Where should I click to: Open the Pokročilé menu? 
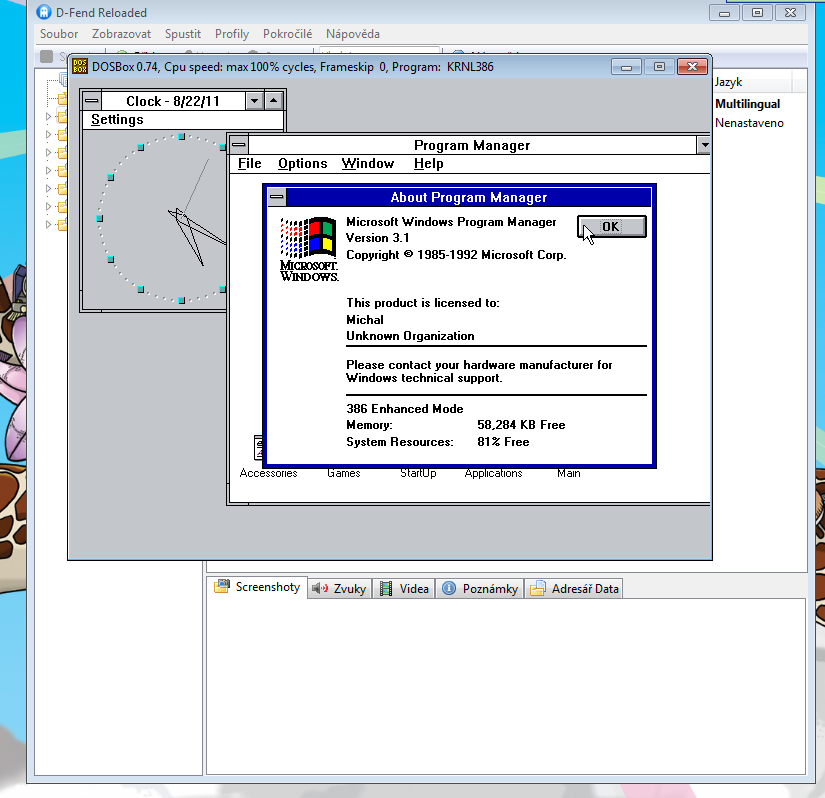[x=287, y=34]
